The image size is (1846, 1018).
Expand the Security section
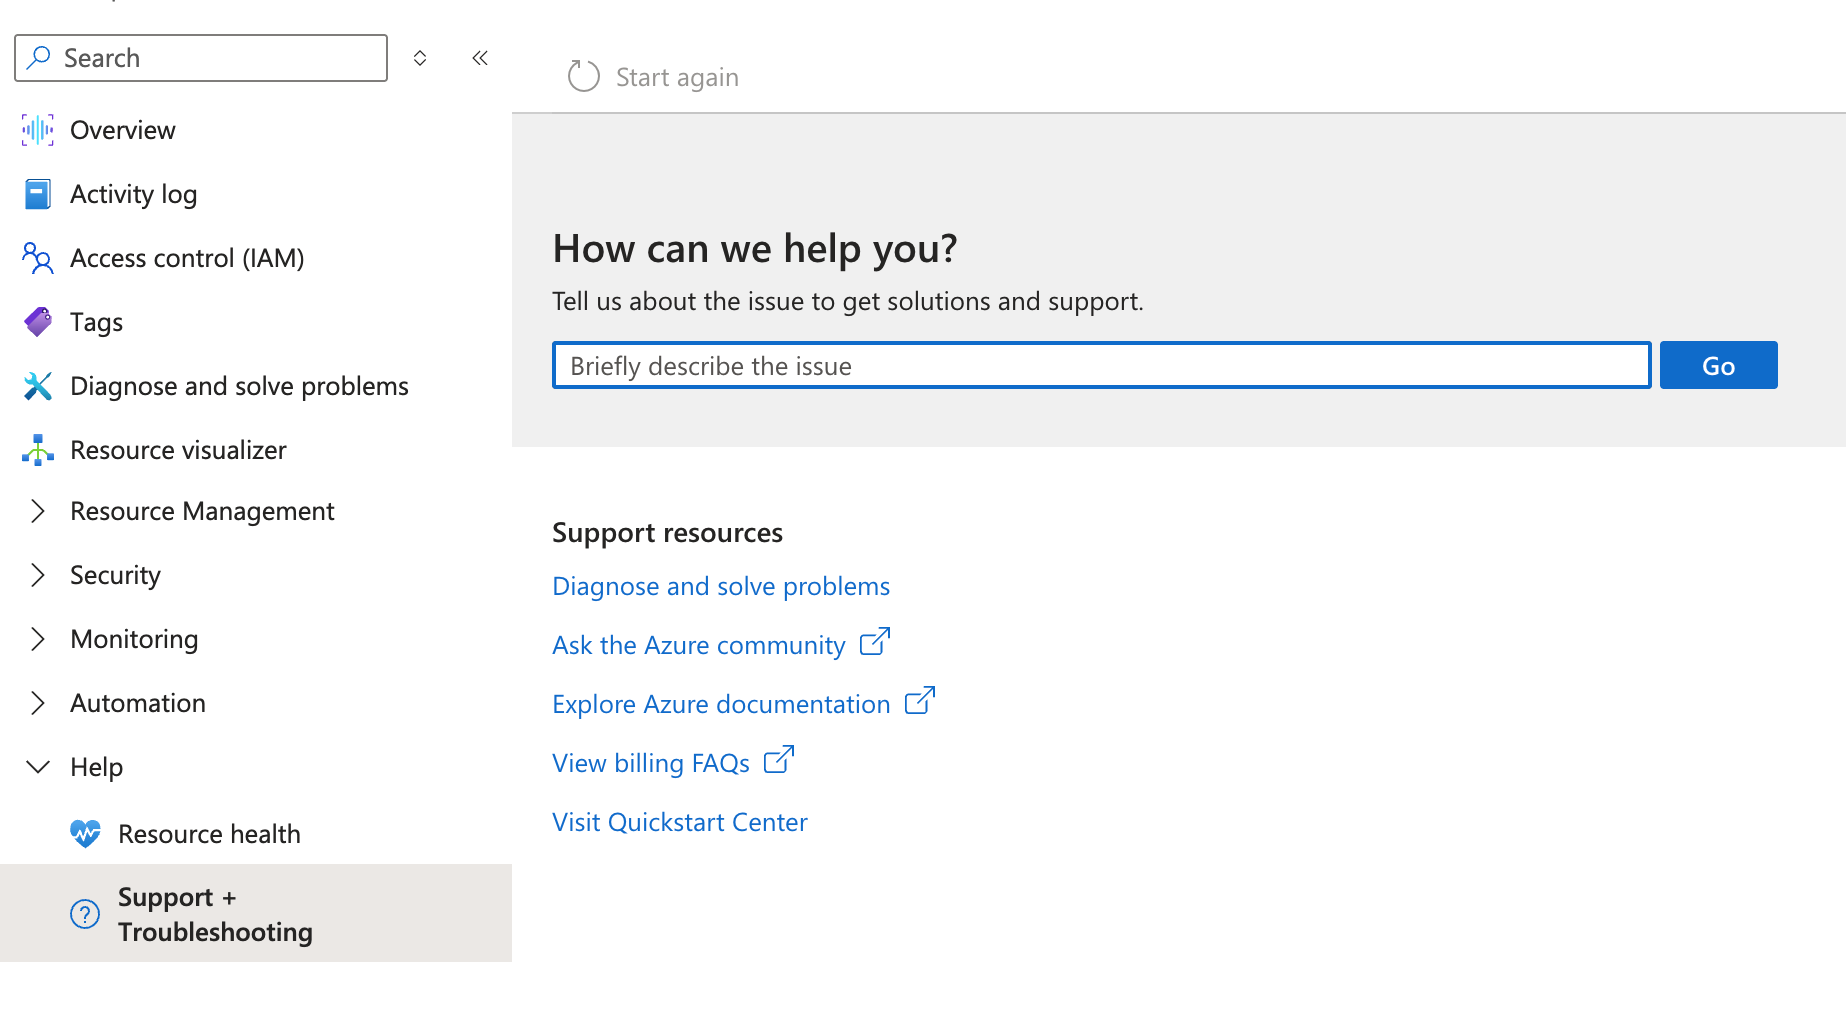tap(38, 575)
